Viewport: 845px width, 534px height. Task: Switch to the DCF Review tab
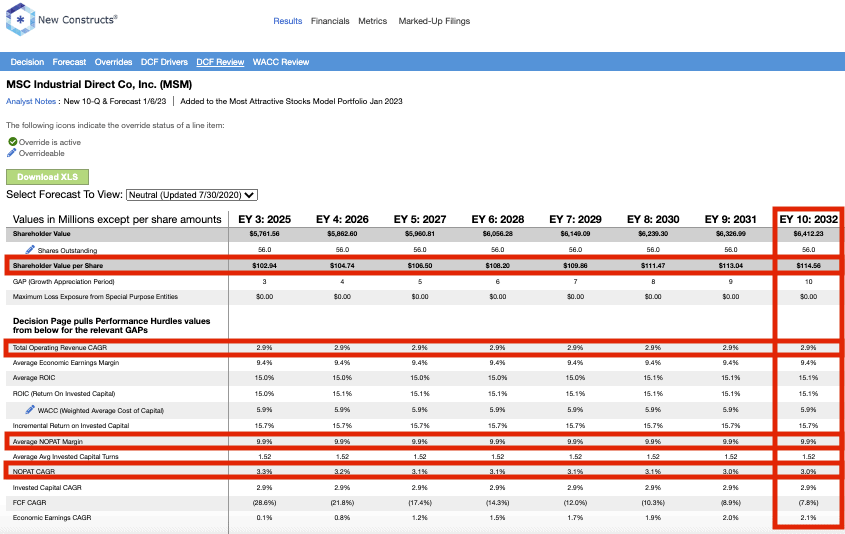tap(220, 62)
